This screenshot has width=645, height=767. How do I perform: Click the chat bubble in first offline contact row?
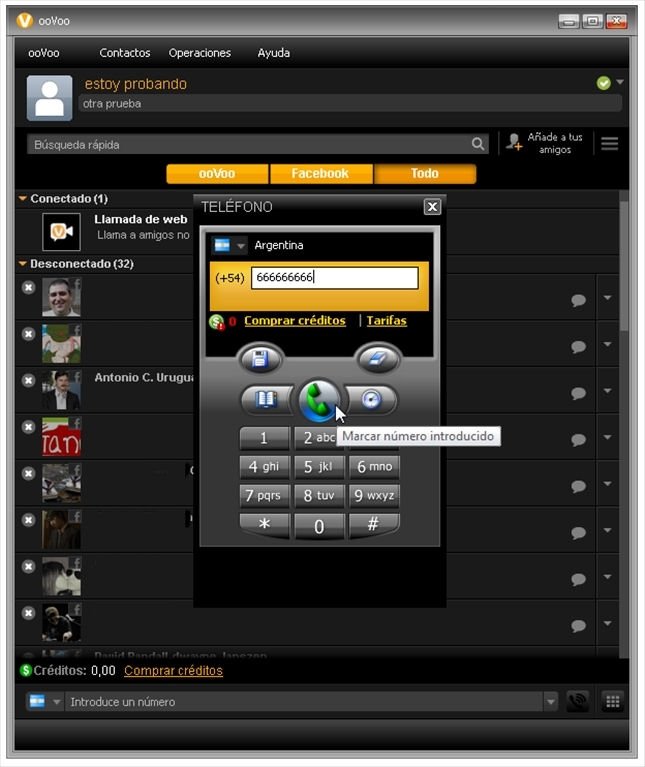tap(578, 300)
